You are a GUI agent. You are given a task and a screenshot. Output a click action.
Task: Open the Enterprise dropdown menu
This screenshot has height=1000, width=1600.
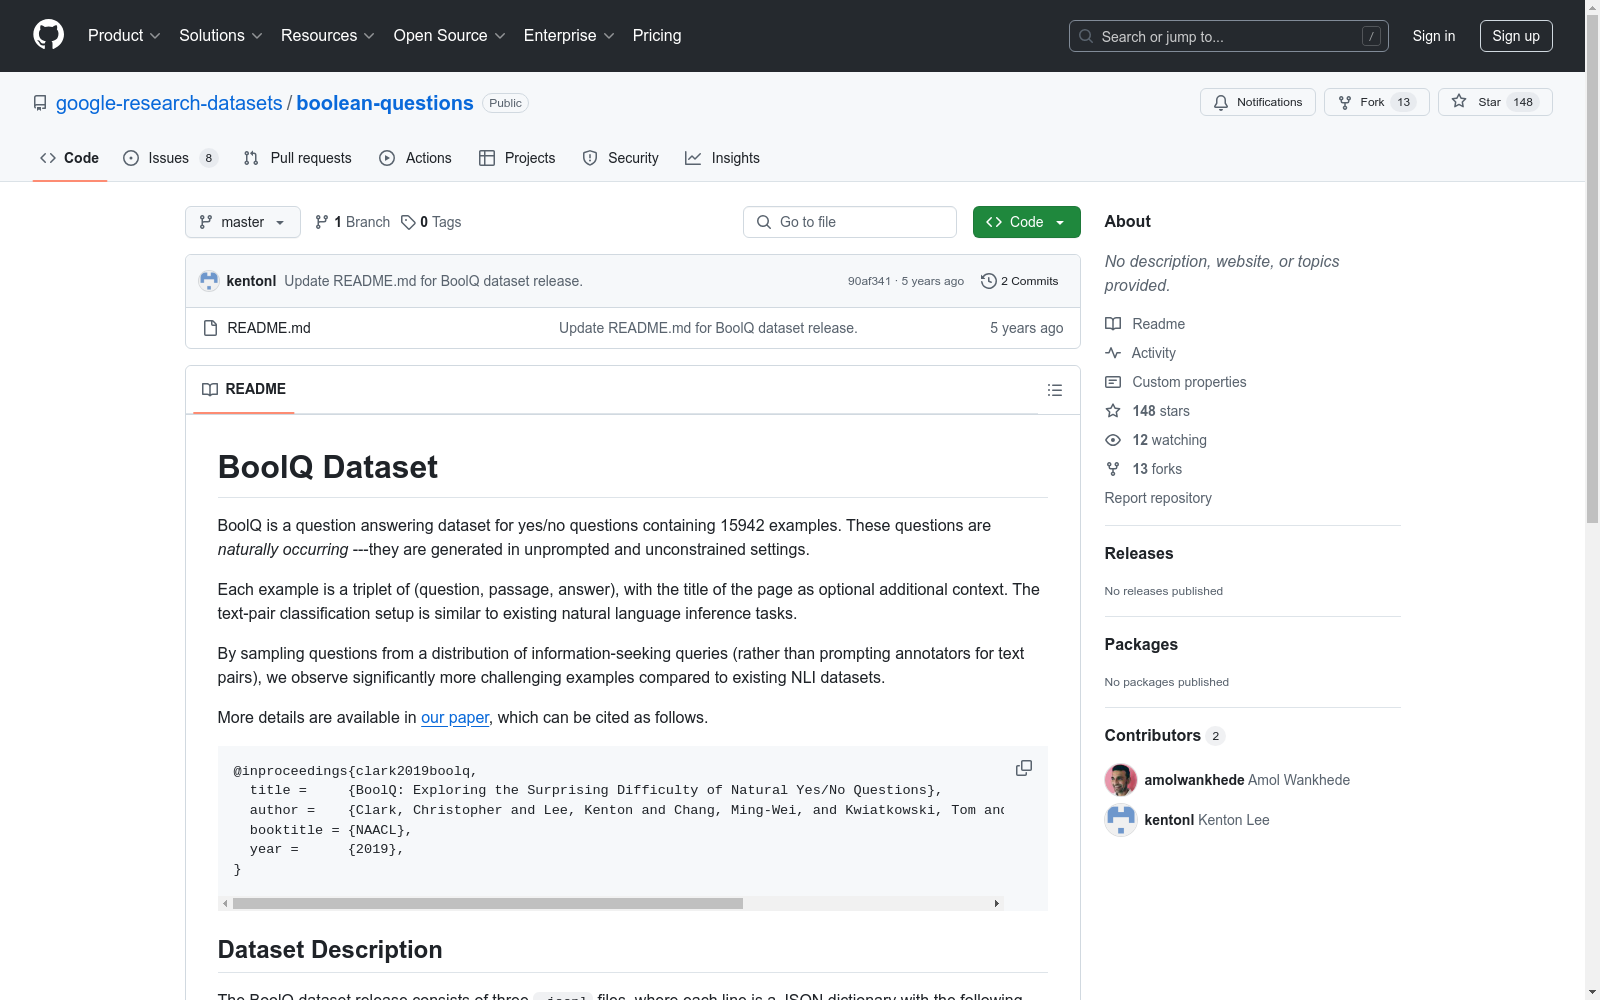click(569, 35)
